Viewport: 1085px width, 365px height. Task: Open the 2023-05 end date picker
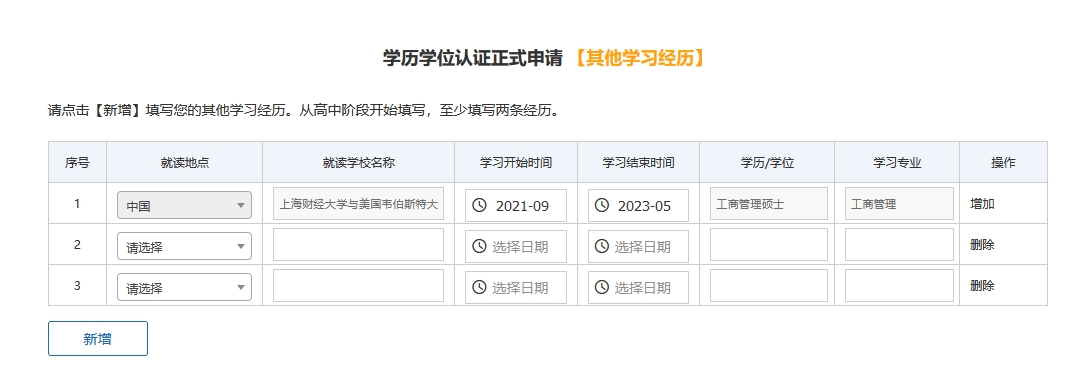[x=639, y=205]
